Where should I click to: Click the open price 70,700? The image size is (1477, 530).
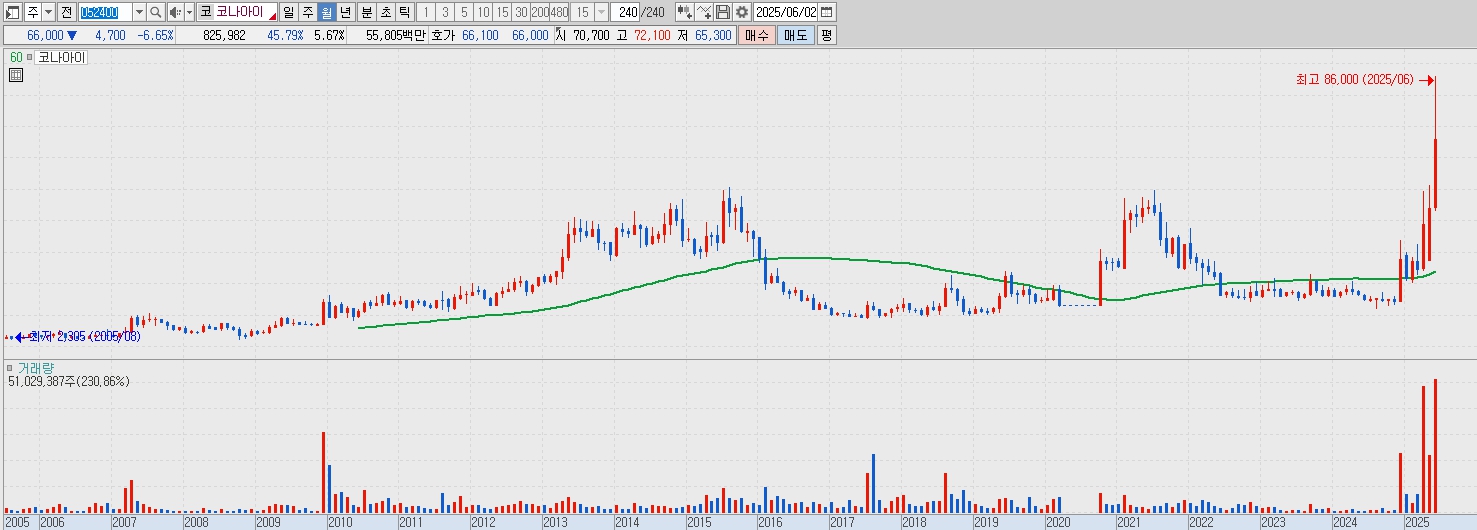(x=590, y=35)
